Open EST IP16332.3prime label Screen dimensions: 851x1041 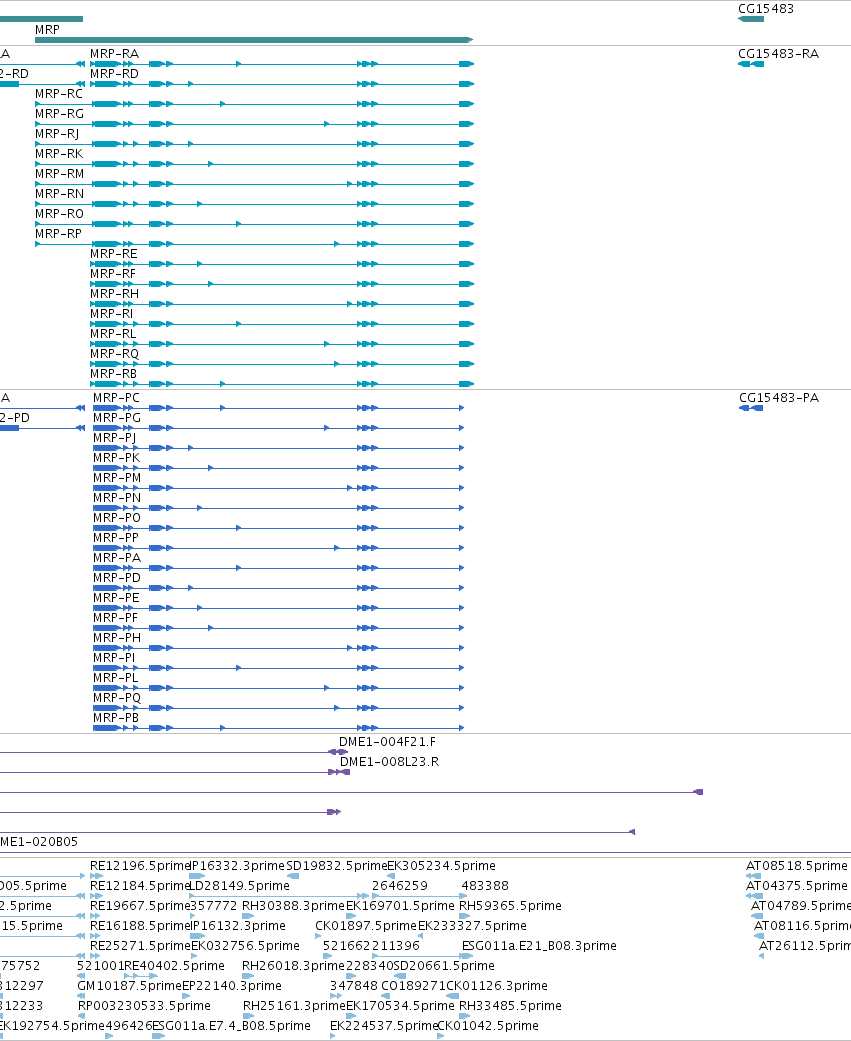(237, 866)
